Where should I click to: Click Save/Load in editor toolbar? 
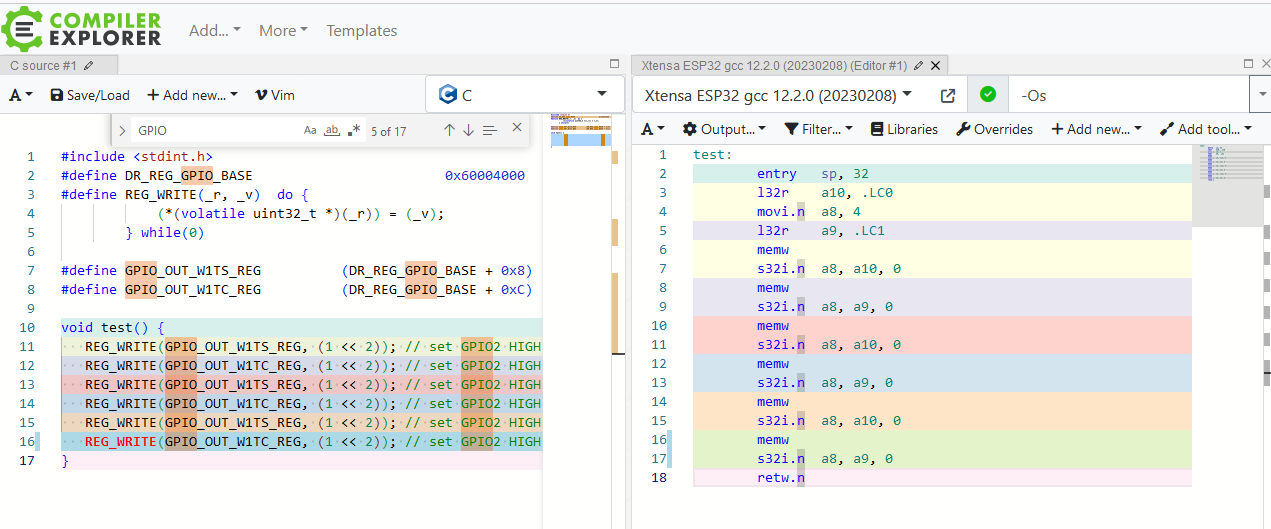click(x=90, y=95)
